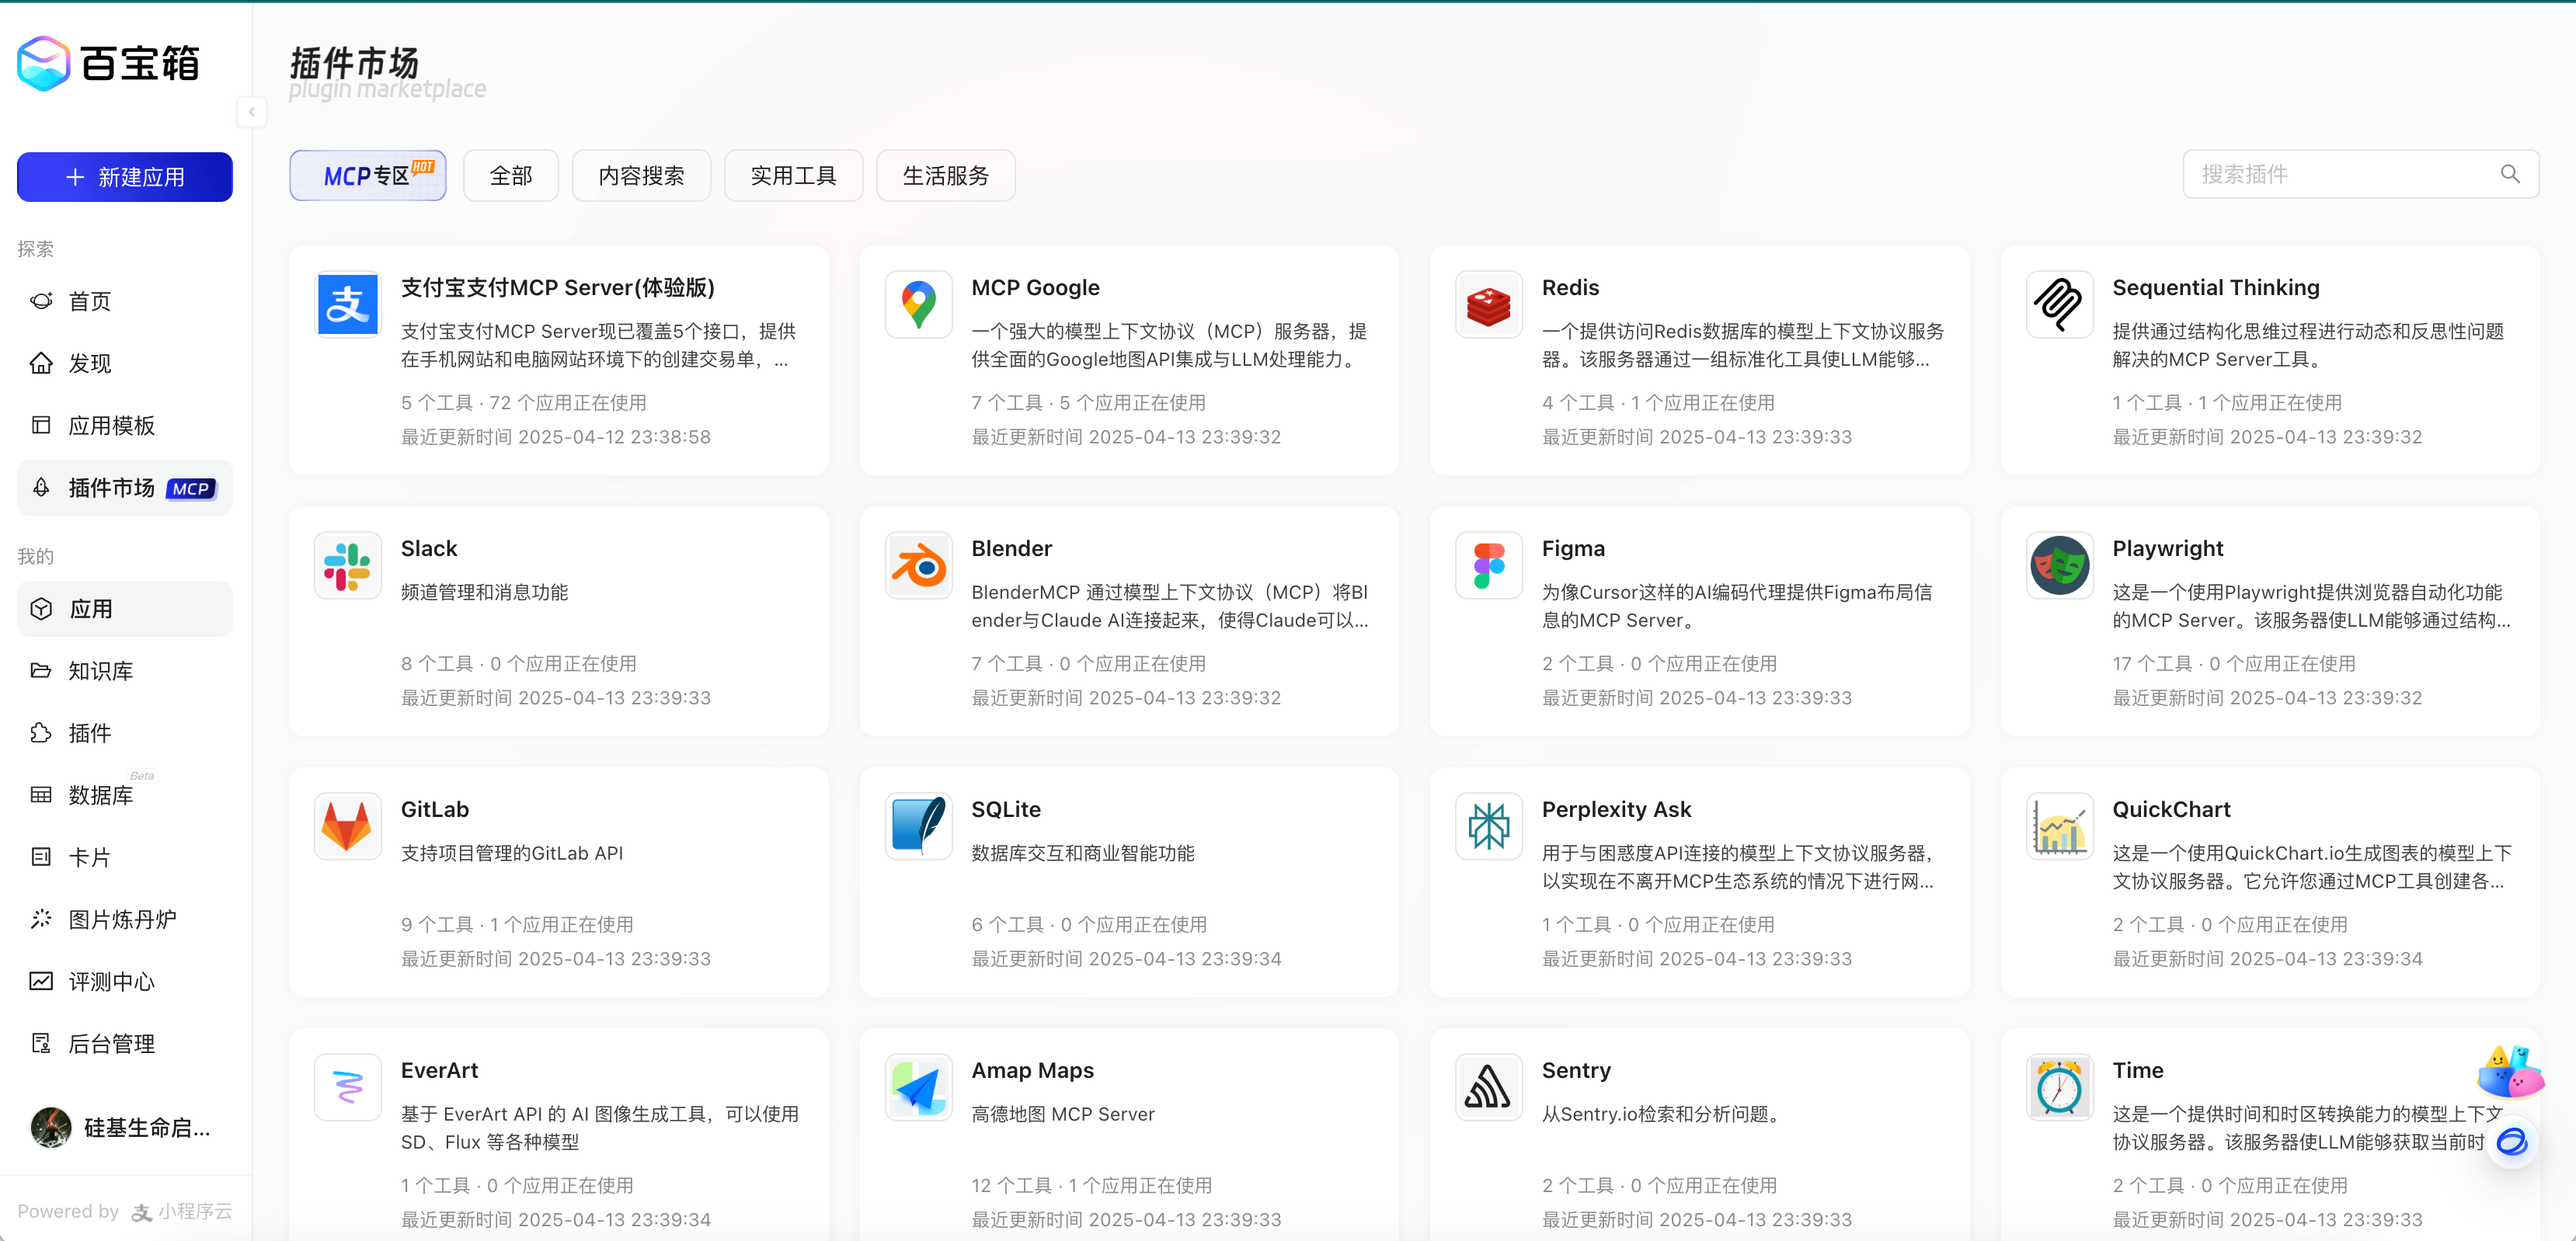Screen dimensions: 2576x1241
Task: Click the 新建应用 button
Action: 124,176
